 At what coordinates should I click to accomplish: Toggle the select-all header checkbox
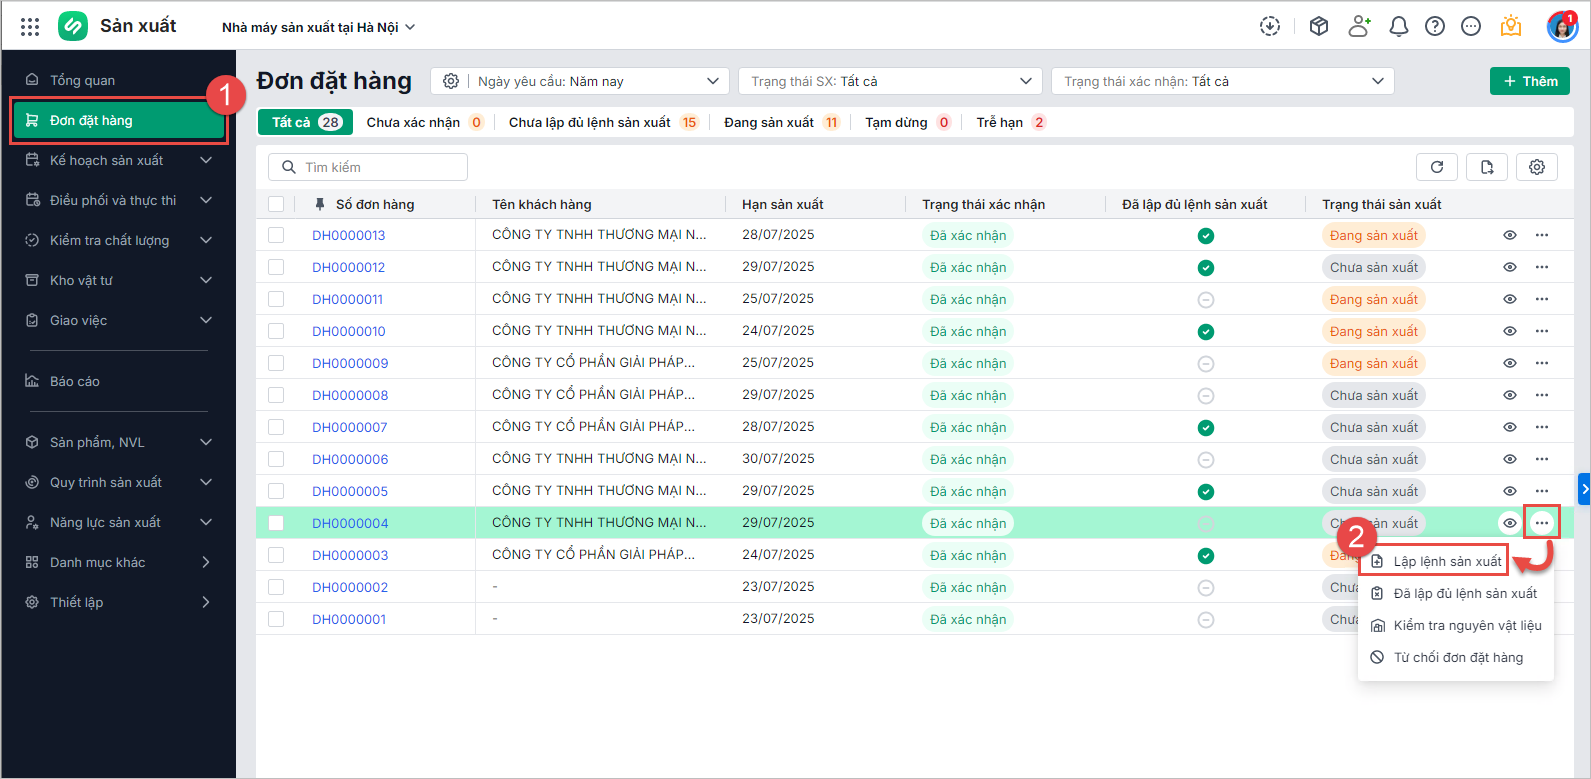pos(276,204)
